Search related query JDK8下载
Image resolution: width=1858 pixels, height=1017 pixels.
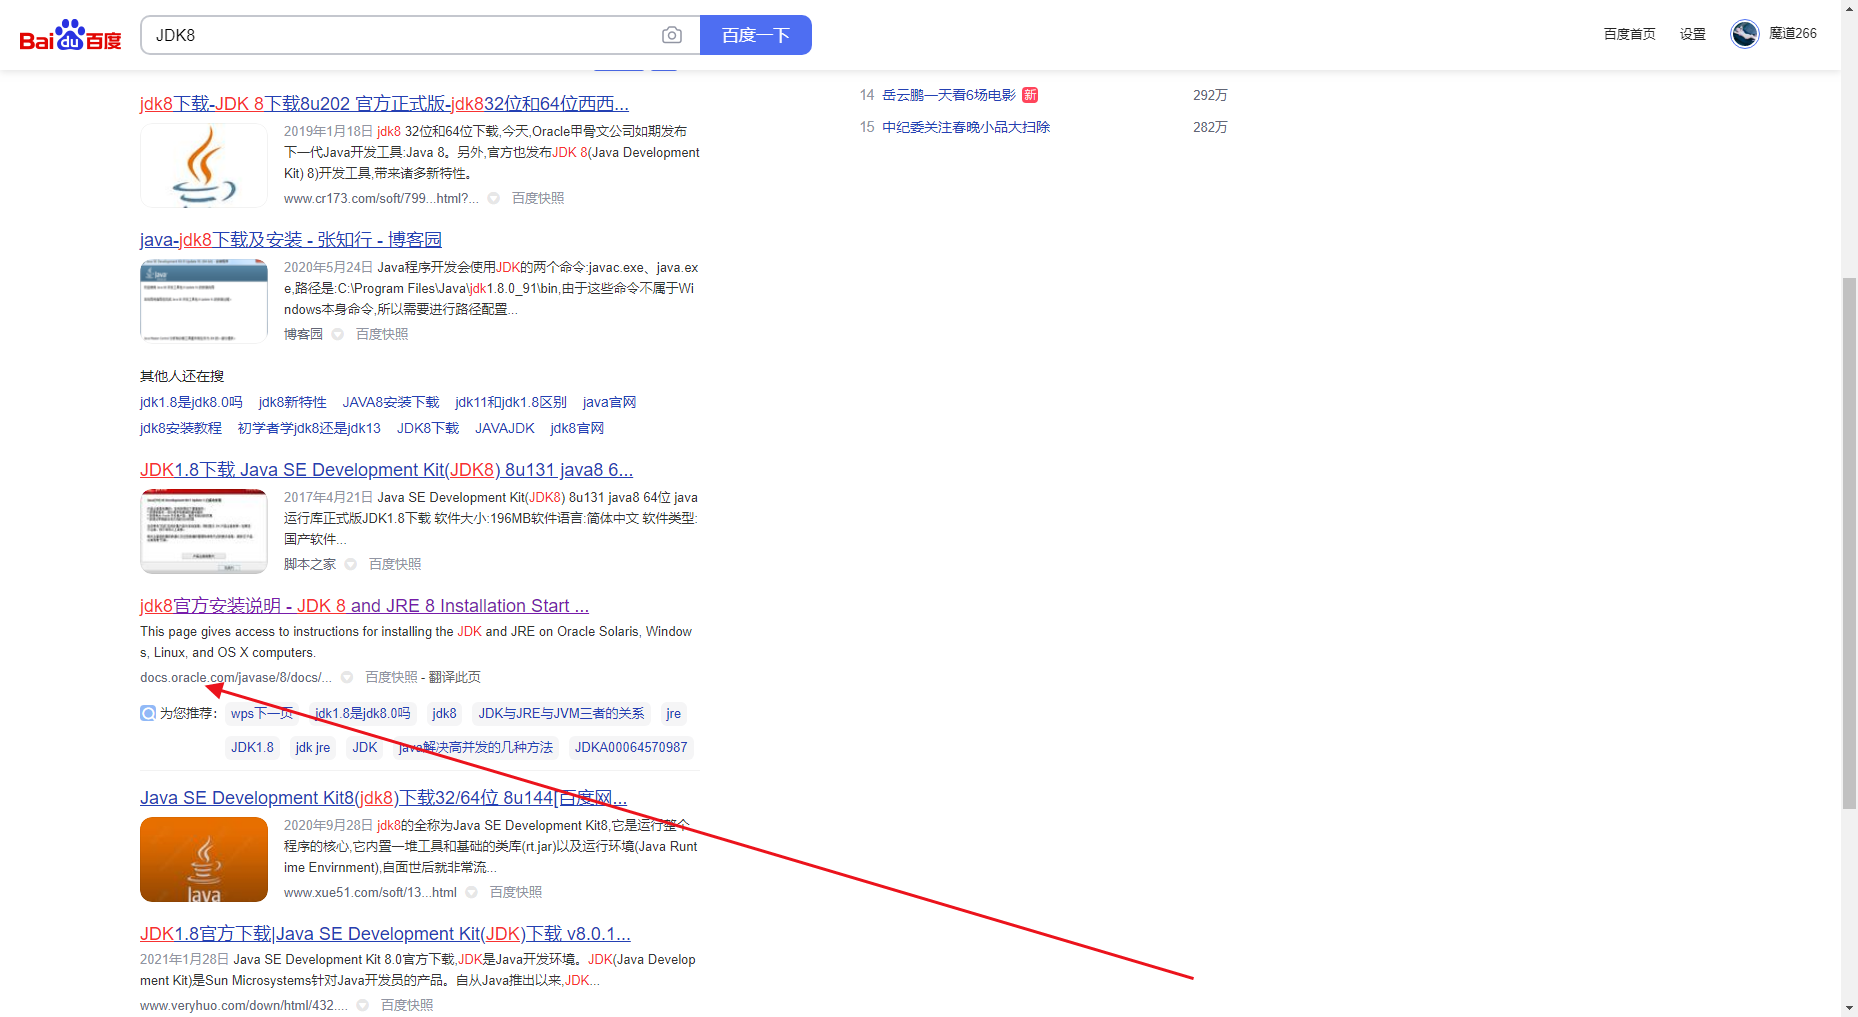pos(428,428)
